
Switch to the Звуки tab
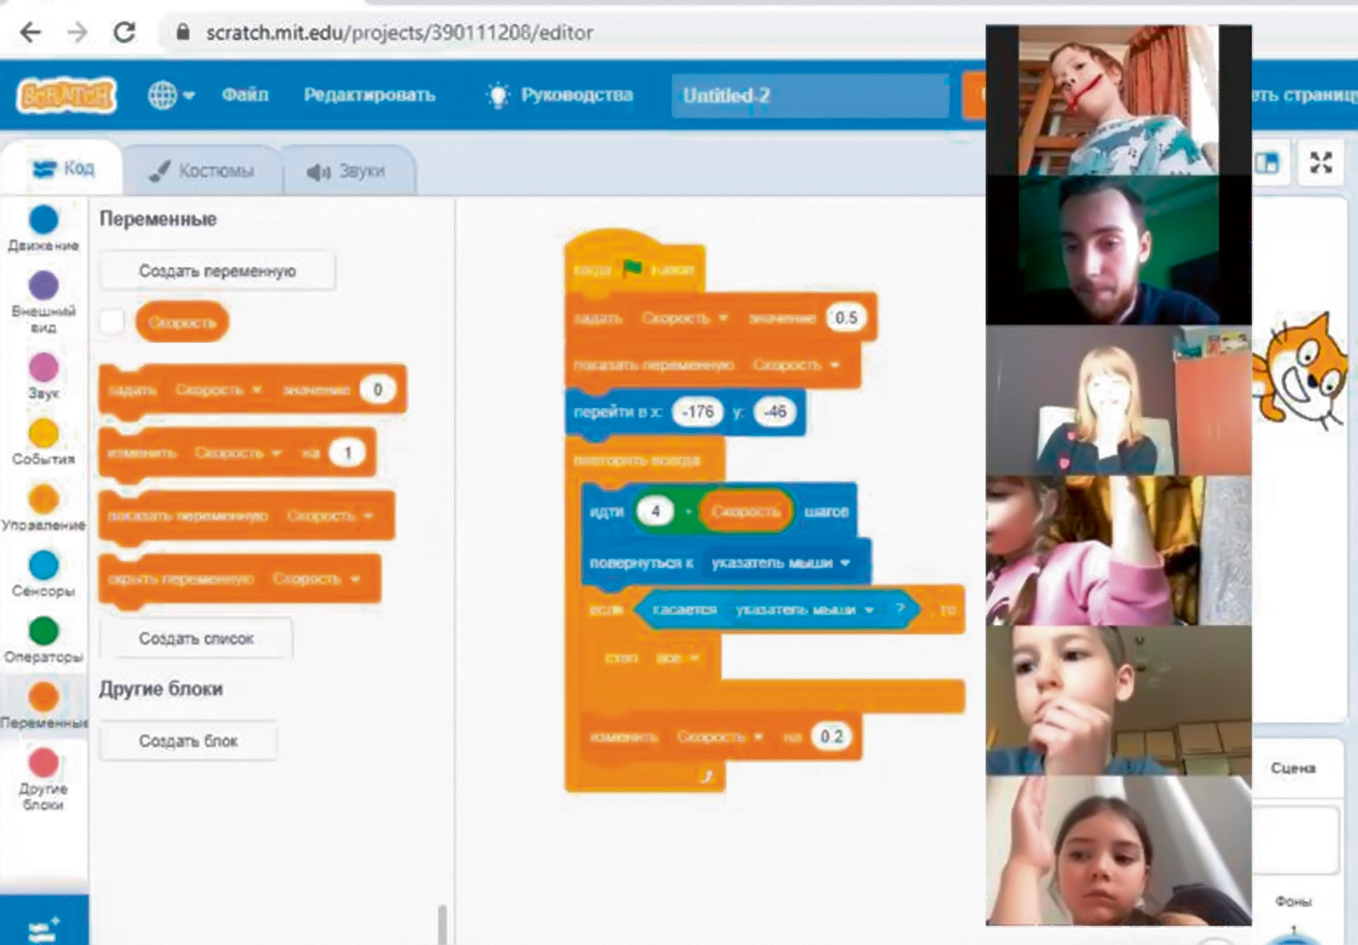(347, 171)
